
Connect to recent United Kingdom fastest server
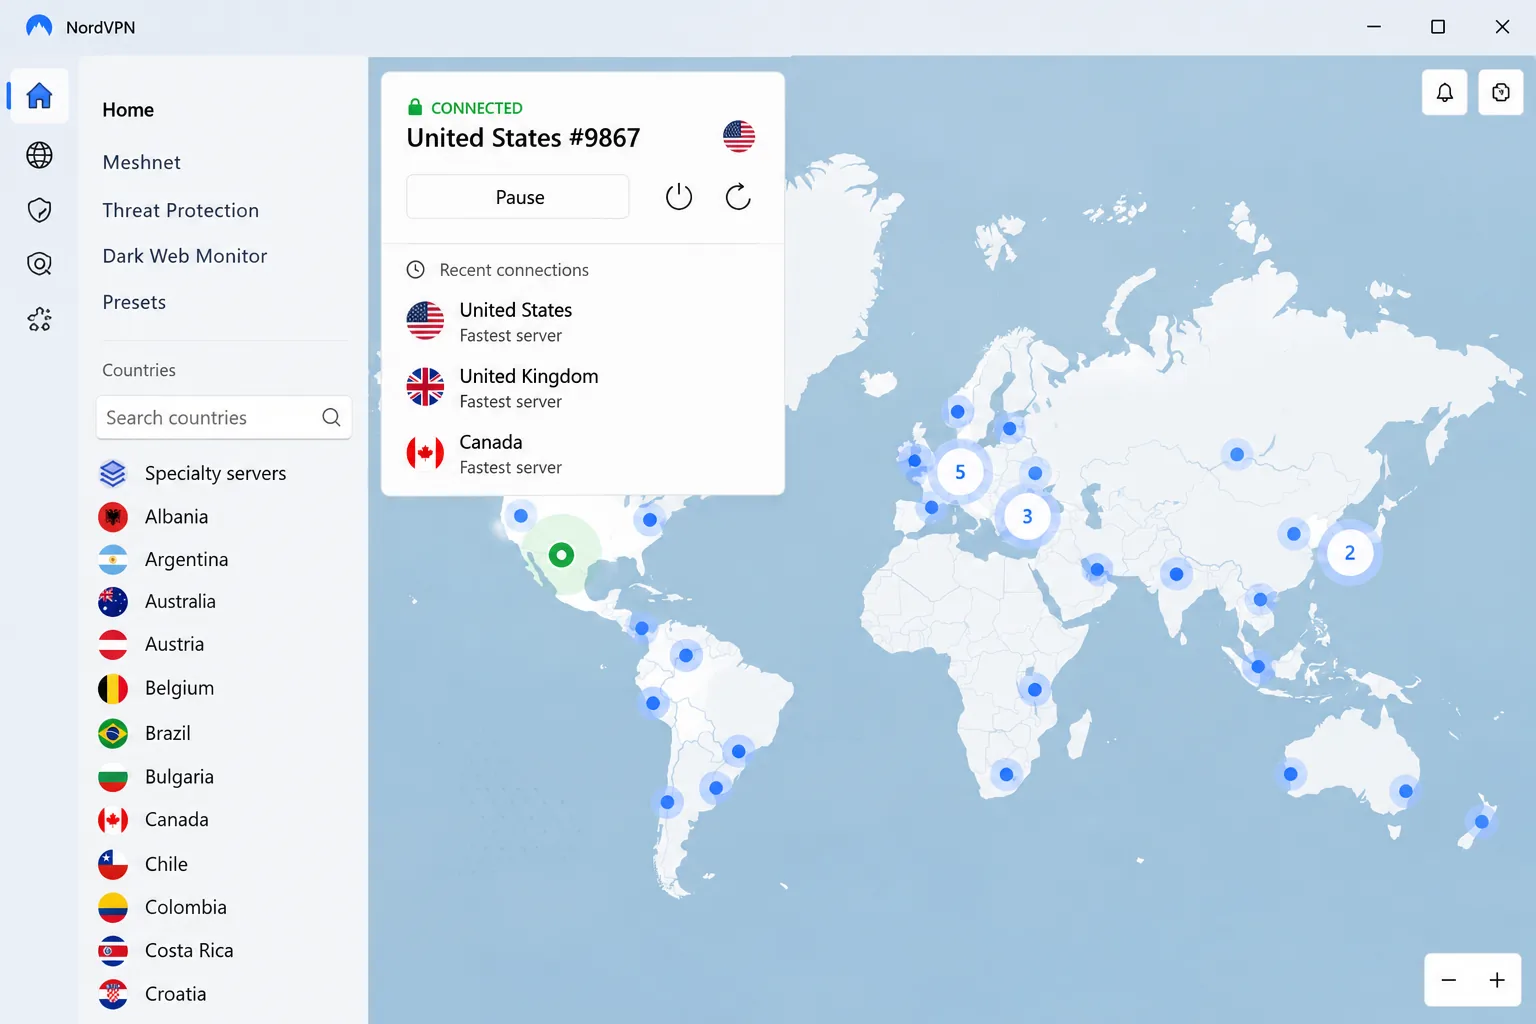pos(583,387)
